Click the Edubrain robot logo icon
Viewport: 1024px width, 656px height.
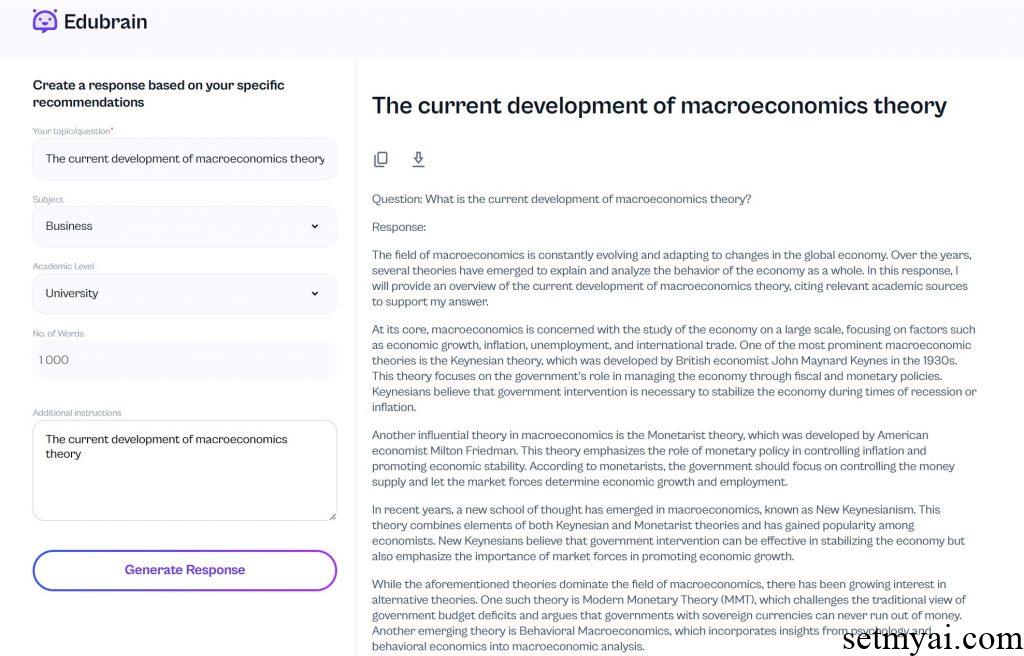(45, 21)
